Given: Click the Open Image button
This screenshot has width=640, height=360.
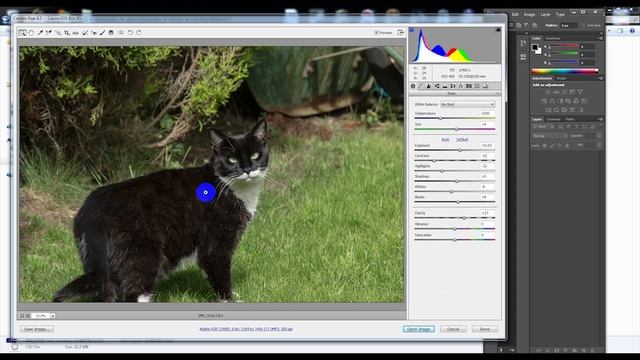Looking at the screenshot, I should 418,329.
